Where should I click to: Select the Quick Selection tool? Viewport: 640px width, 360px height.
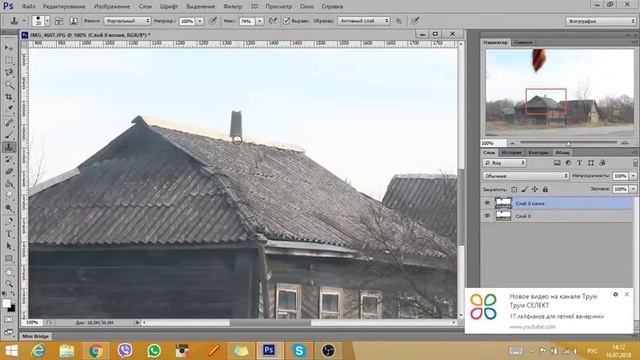9,85
